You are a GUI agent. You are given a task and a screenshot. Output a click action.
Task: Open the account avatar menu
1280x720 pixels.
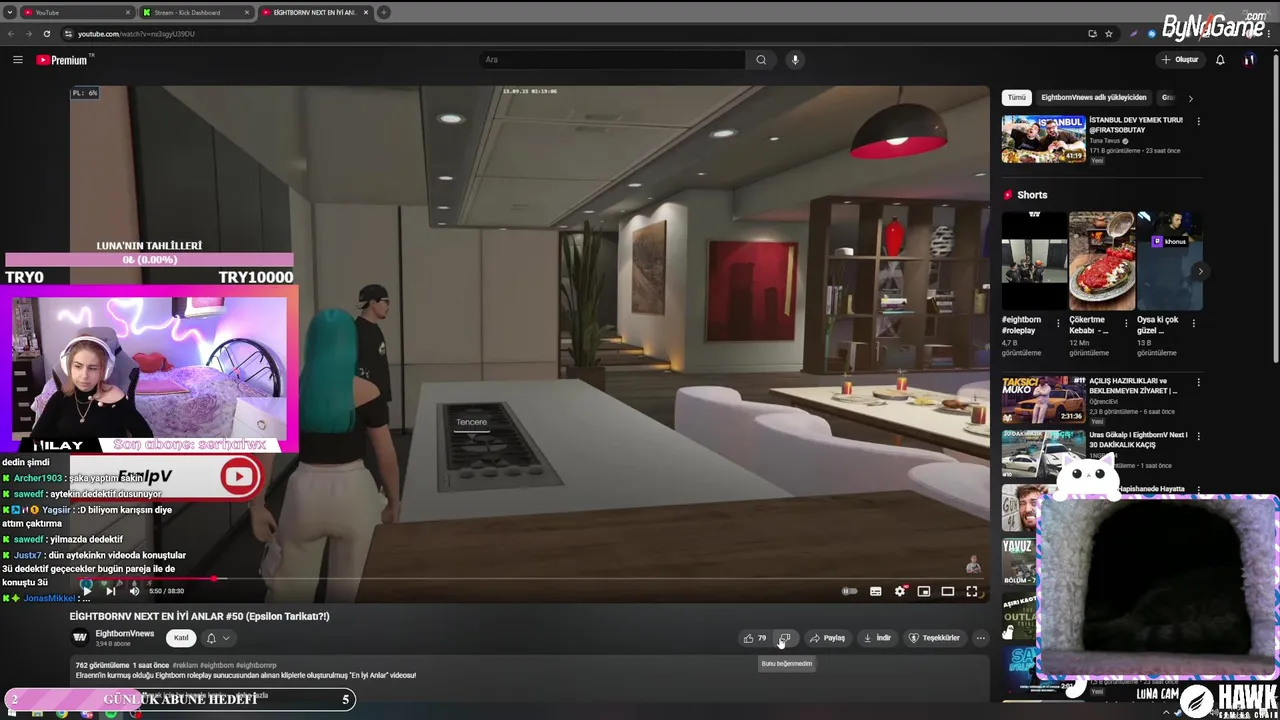[1249, 60]
